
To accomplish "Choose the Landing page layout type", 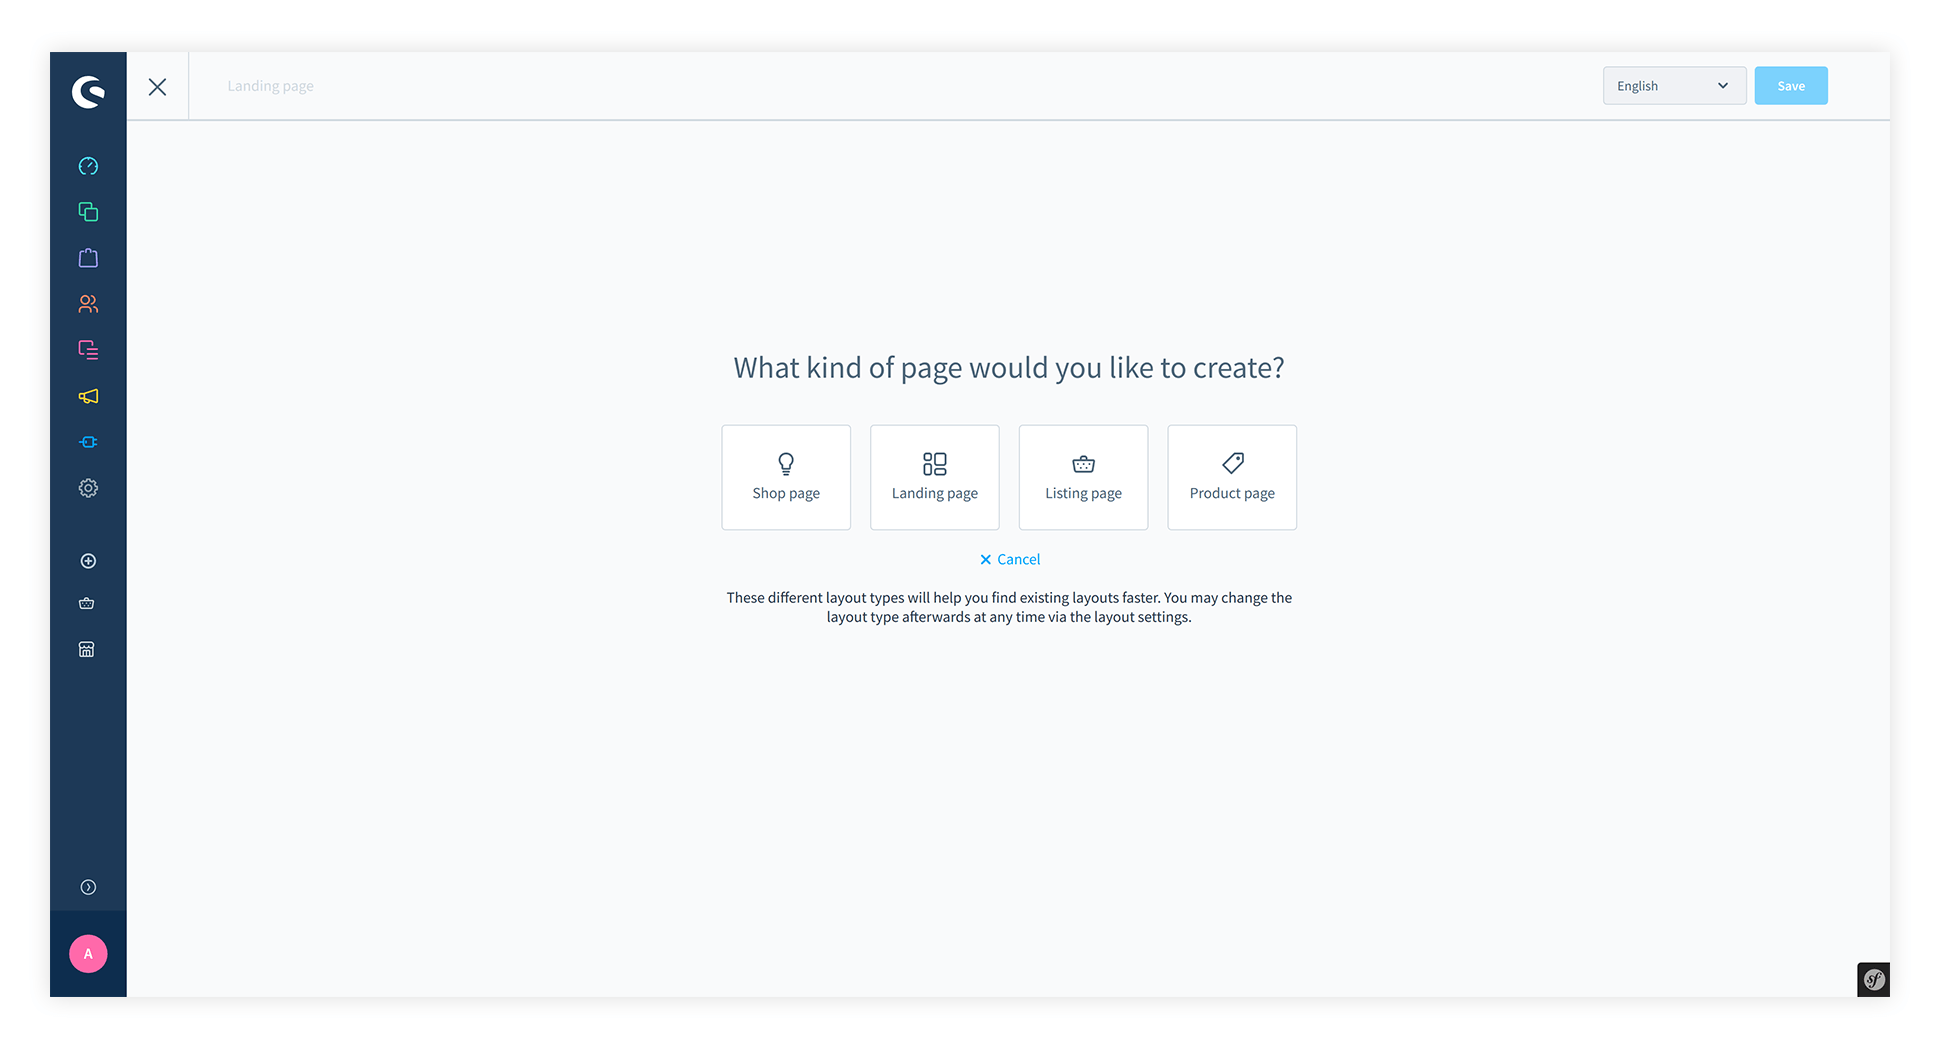I will (934, 477).
